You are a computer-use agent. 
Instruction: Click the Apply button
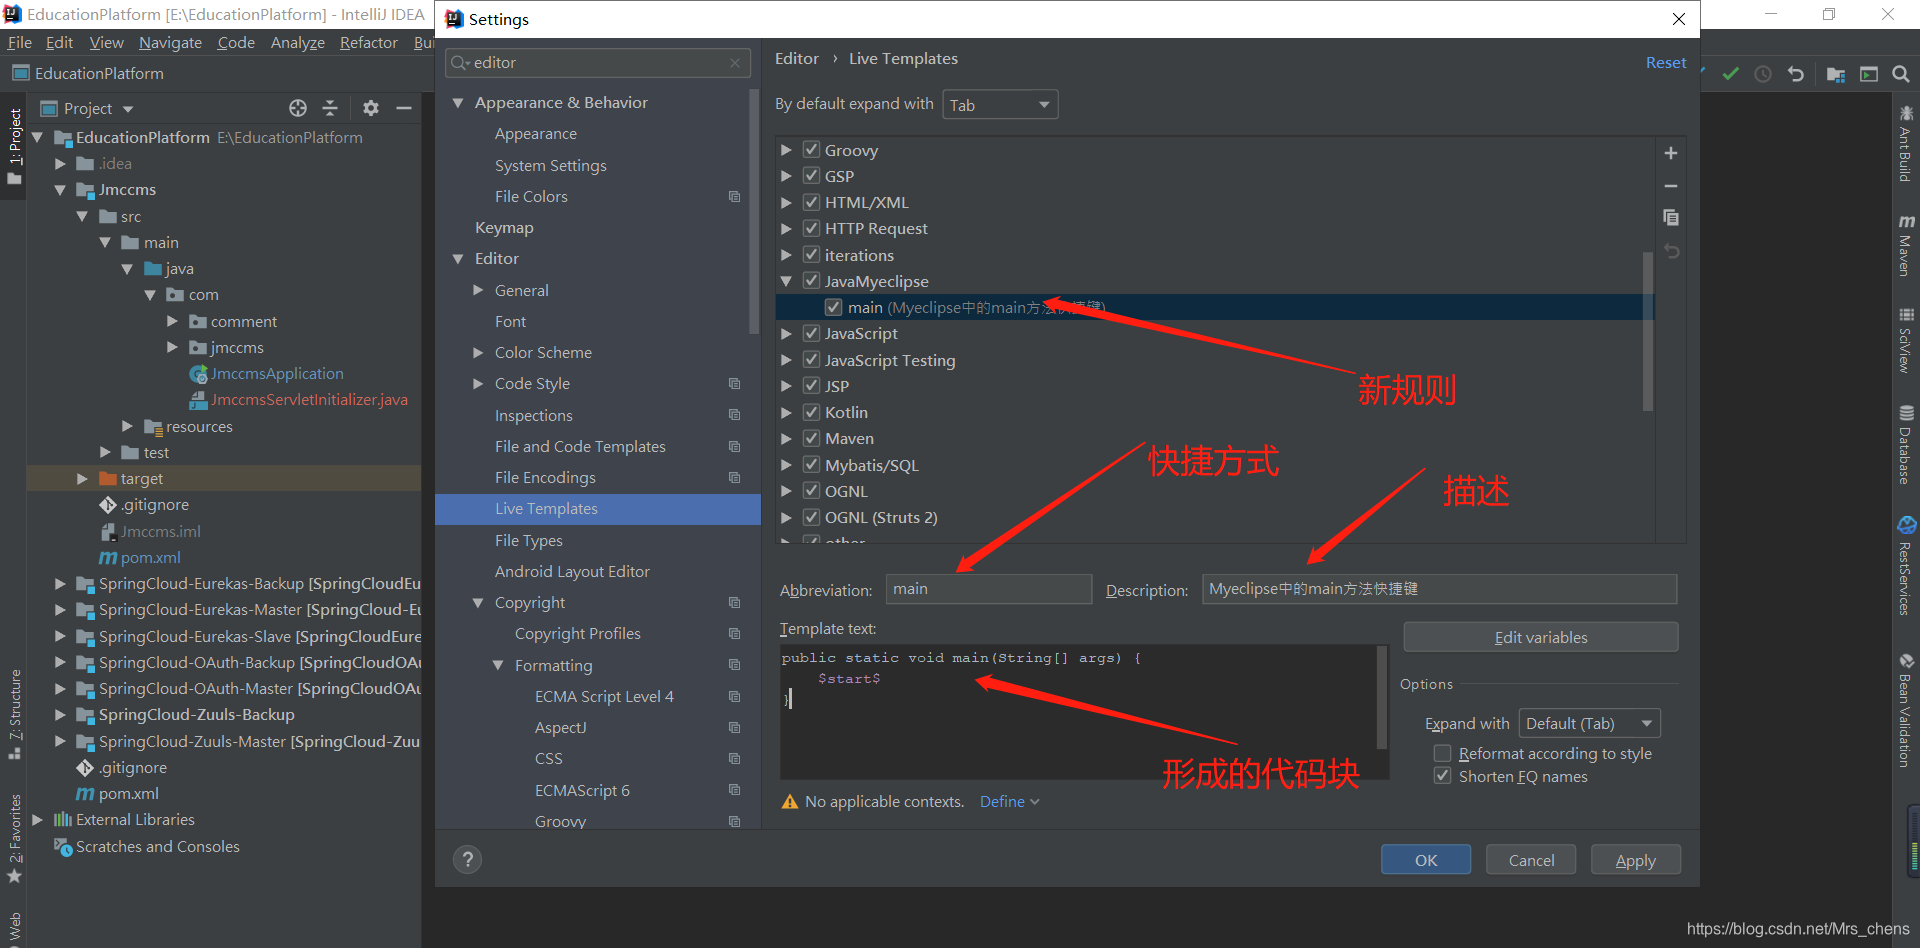tap(1636, 860)
